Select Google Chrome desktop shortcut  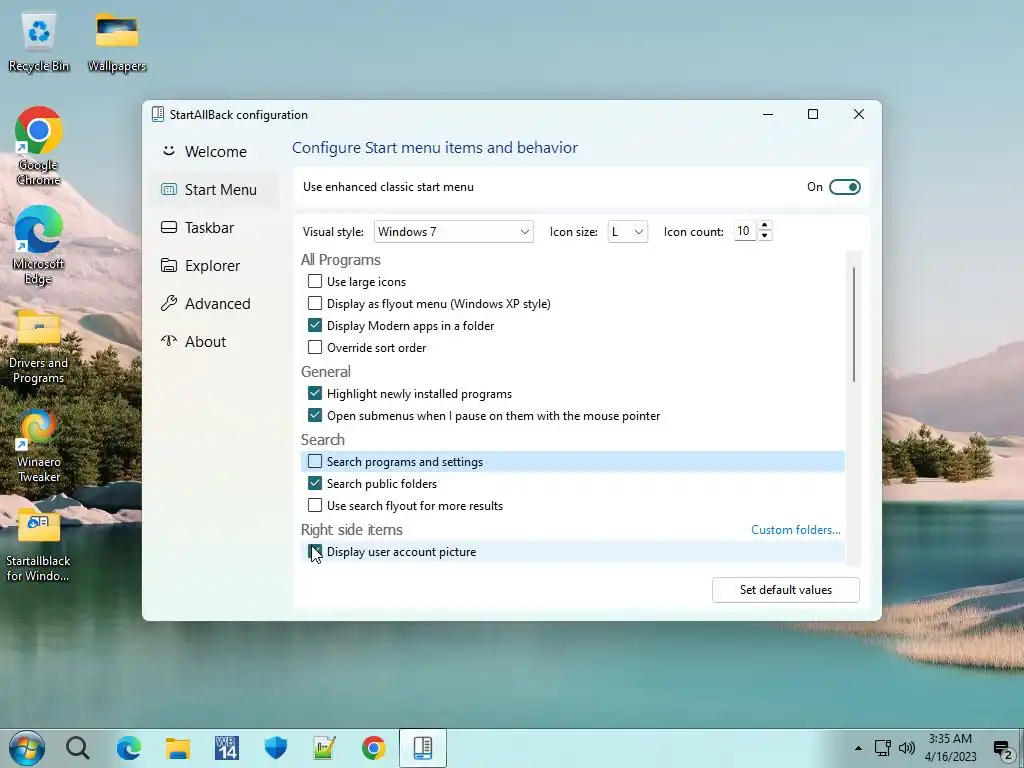point(39,147)
